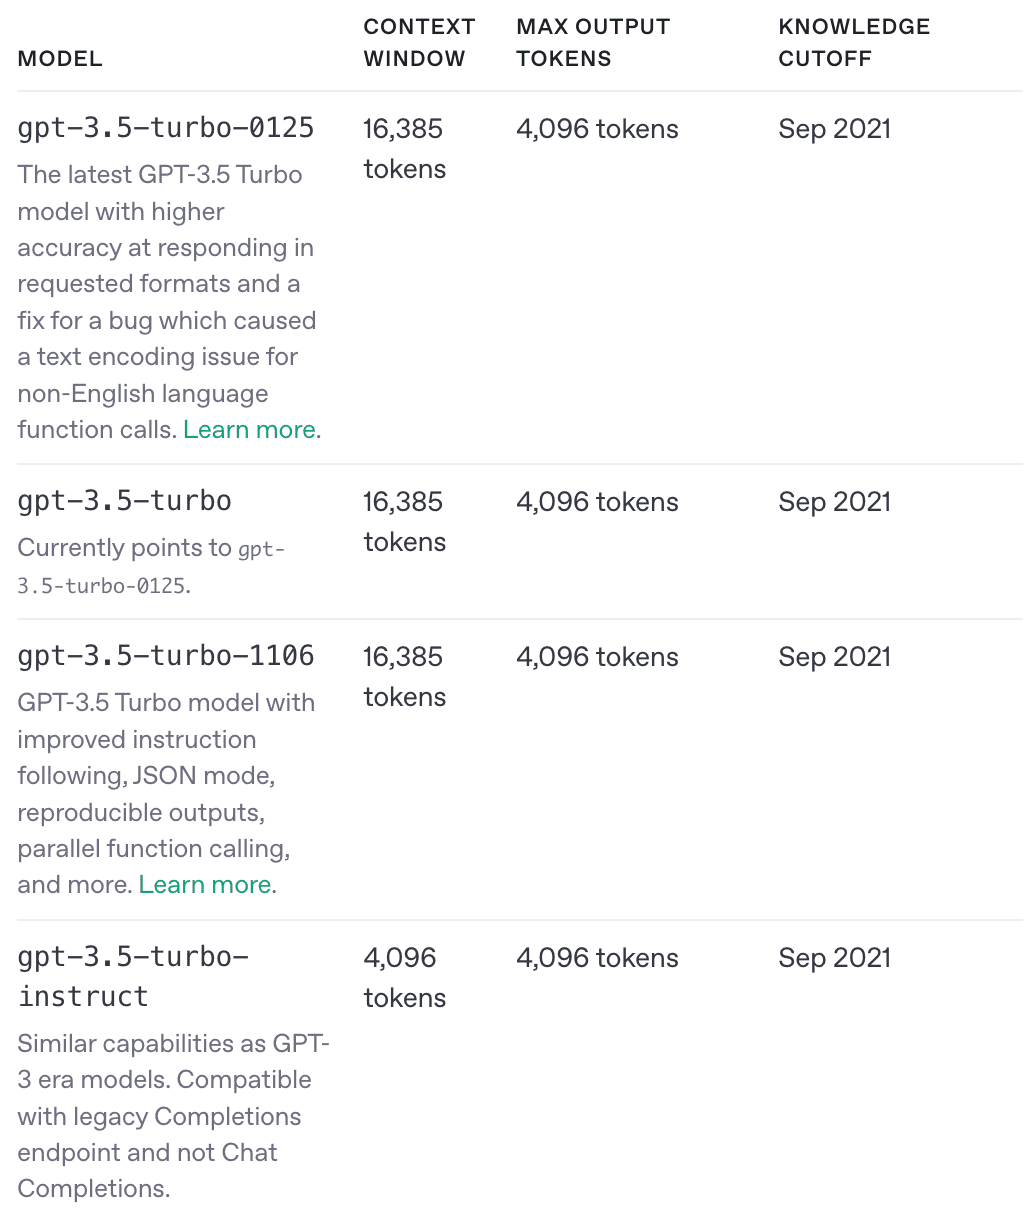
Task: Click Sep 2021 cutoff in gpt-3.5-turbo-0125 row
Action: (x=834, y=129)
